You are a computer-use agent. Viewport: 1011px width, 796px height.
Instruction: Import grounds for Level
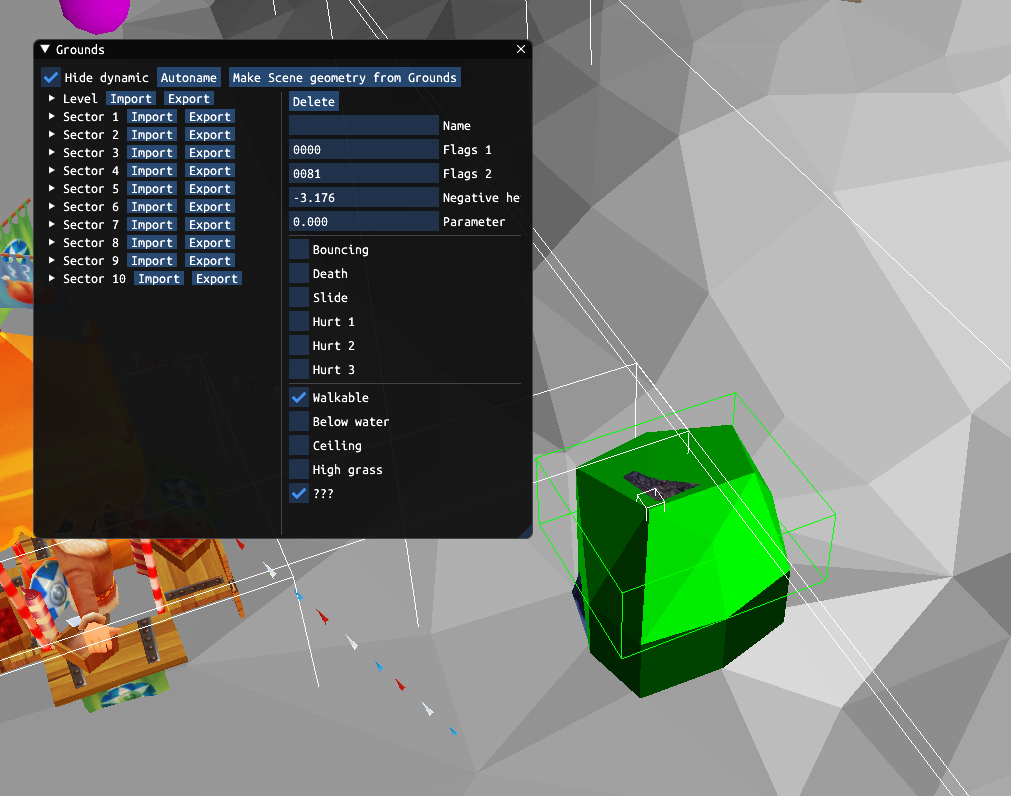131,99
